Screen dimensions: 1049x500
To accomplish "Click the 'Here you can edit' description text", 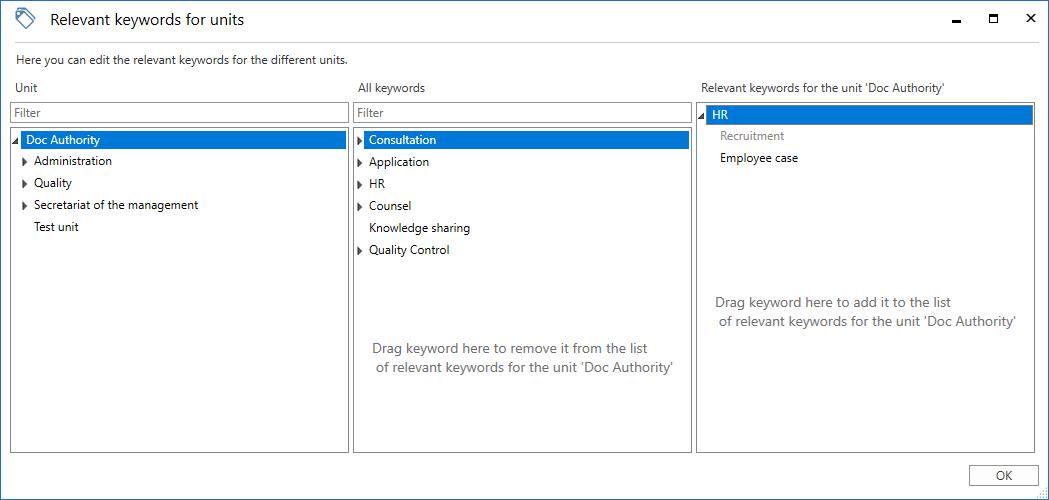I will point(181,60).
